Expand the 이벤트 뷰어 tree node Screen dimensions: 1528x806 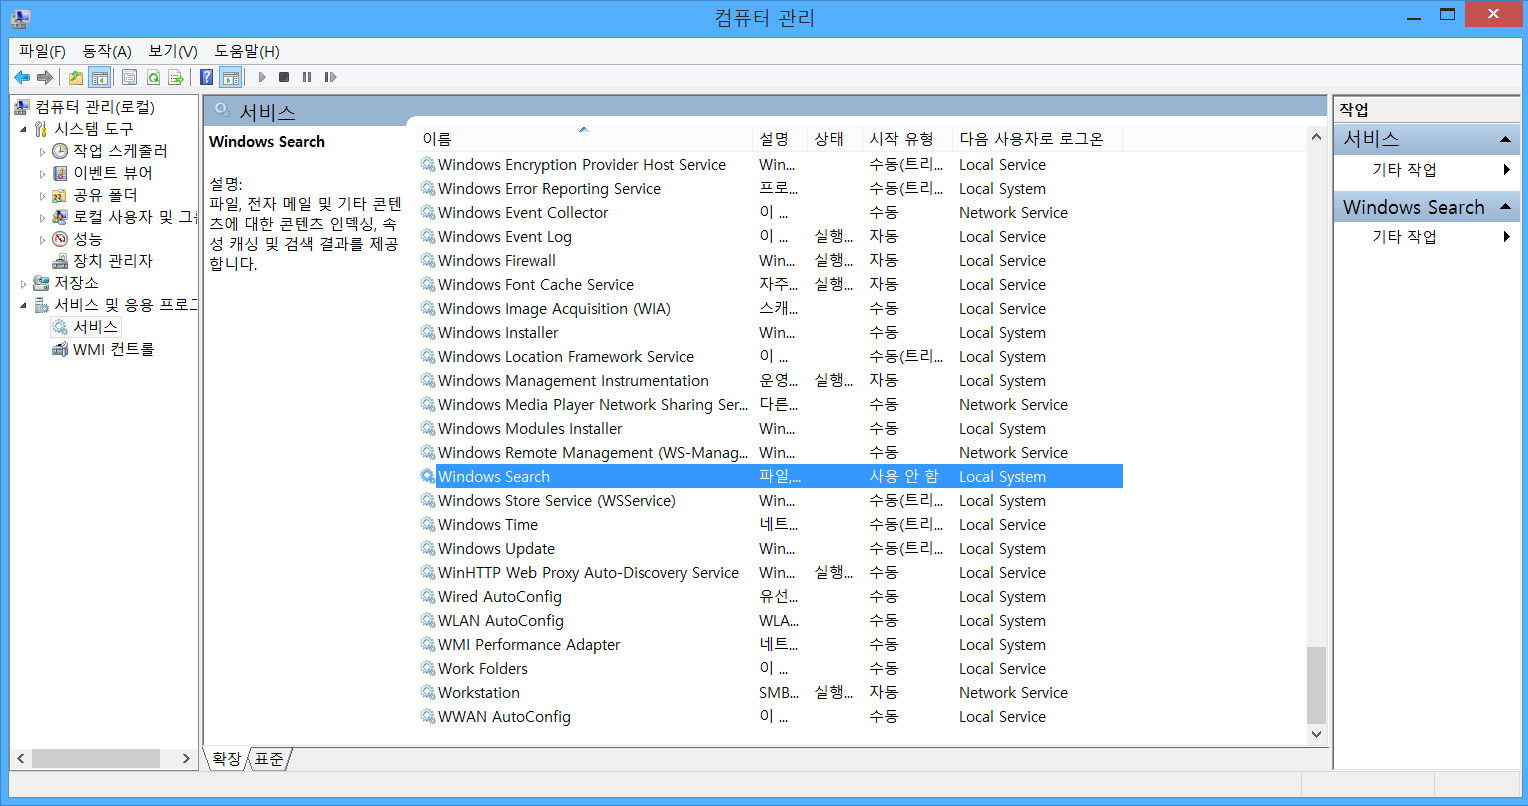point(42,174)
